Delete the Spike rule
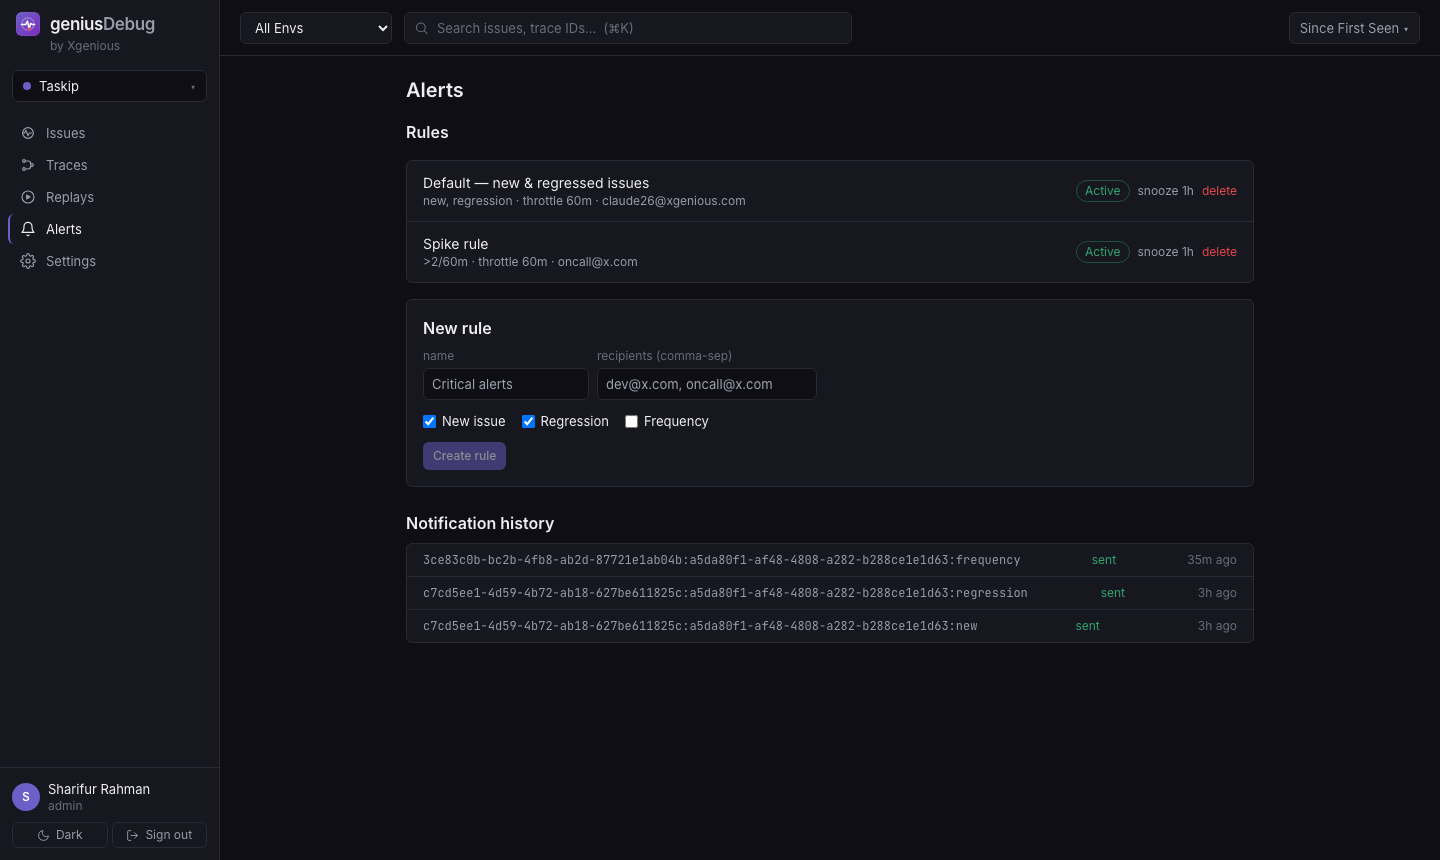This screenshot has height=860, width=1440. click(x=1219, y=252)
